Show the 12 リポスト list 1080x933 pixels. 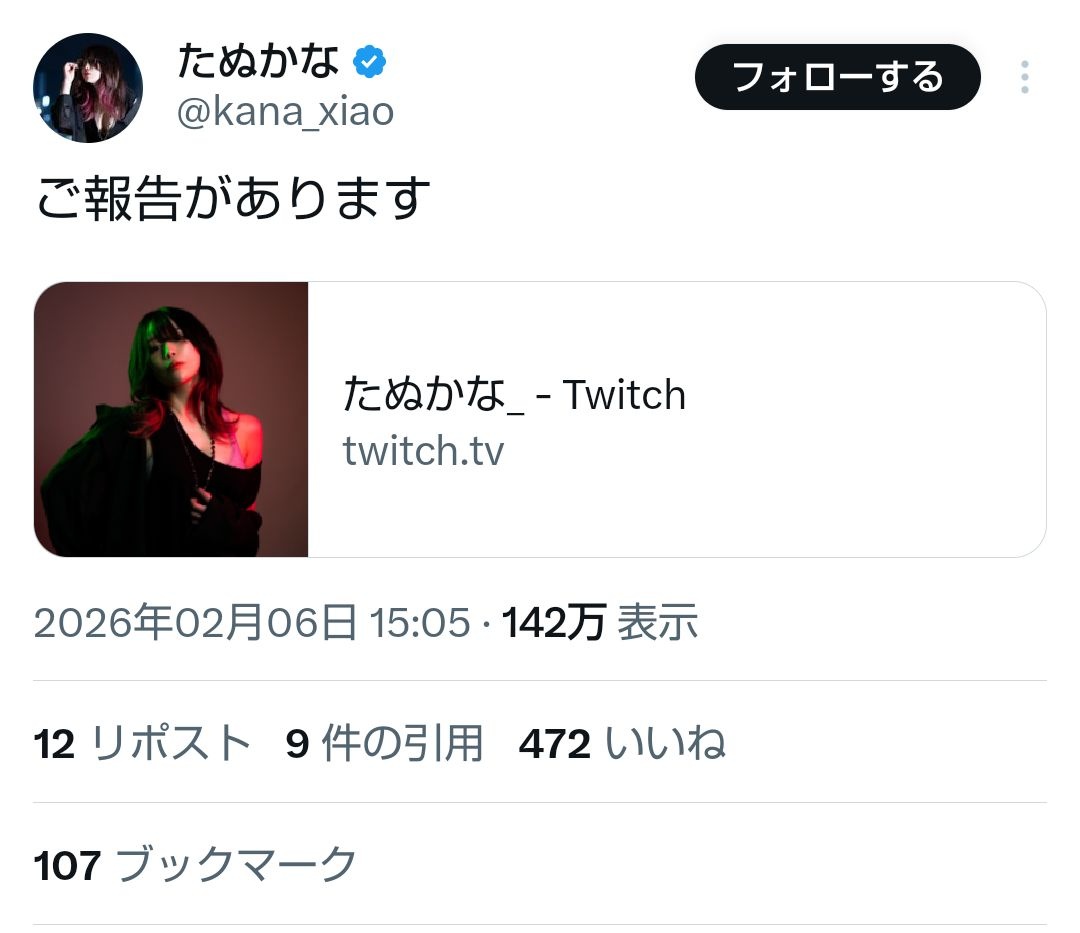142,744
